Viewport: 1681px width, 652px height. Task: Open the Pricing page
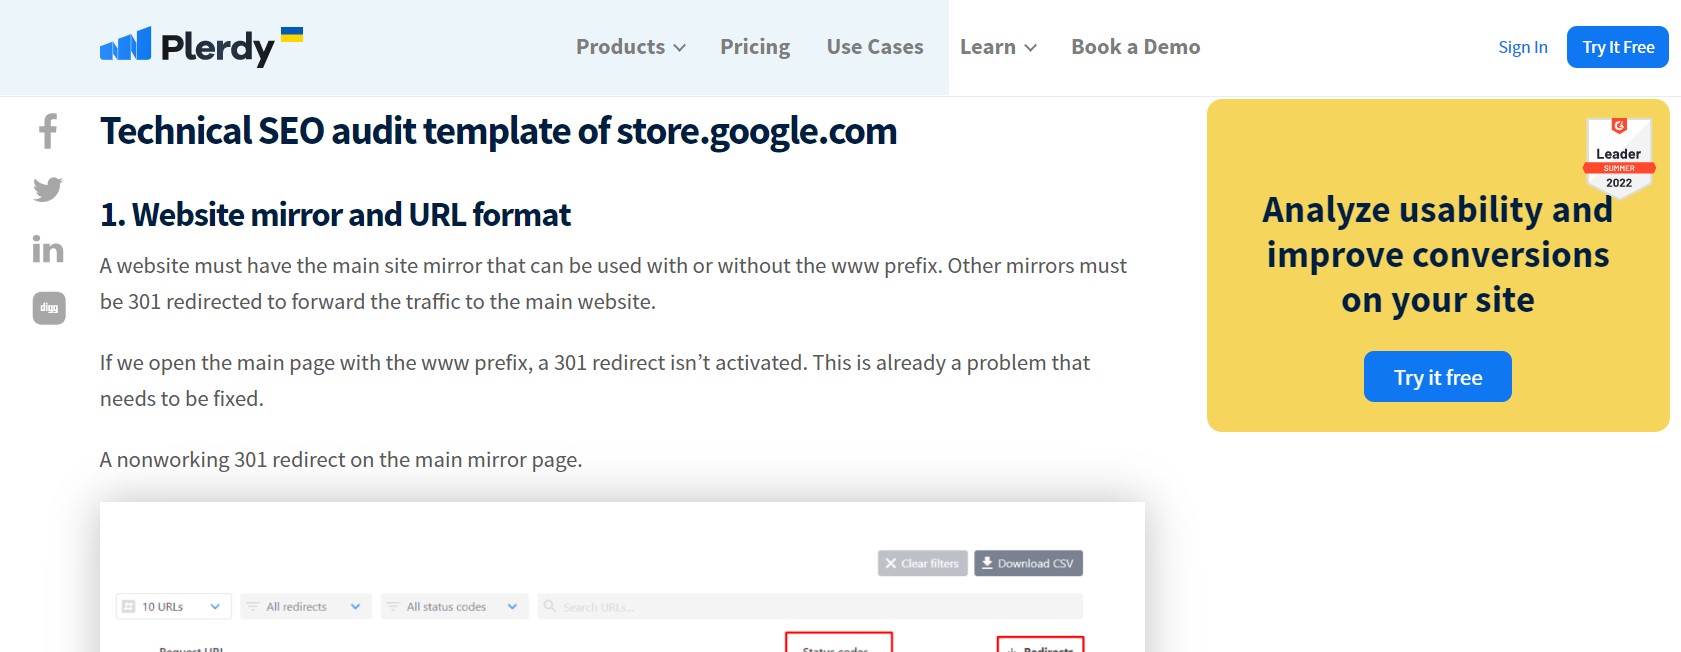point(755,47)
